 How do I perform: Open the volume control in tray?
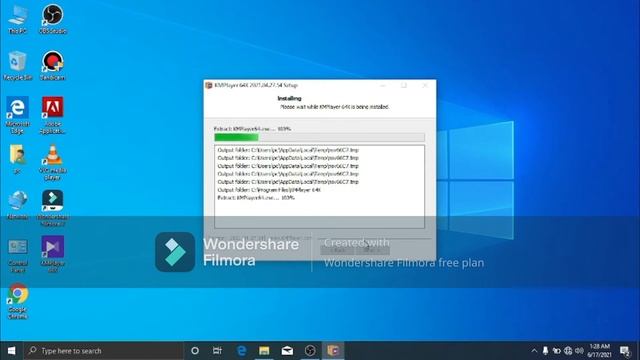tap(579, 351)
